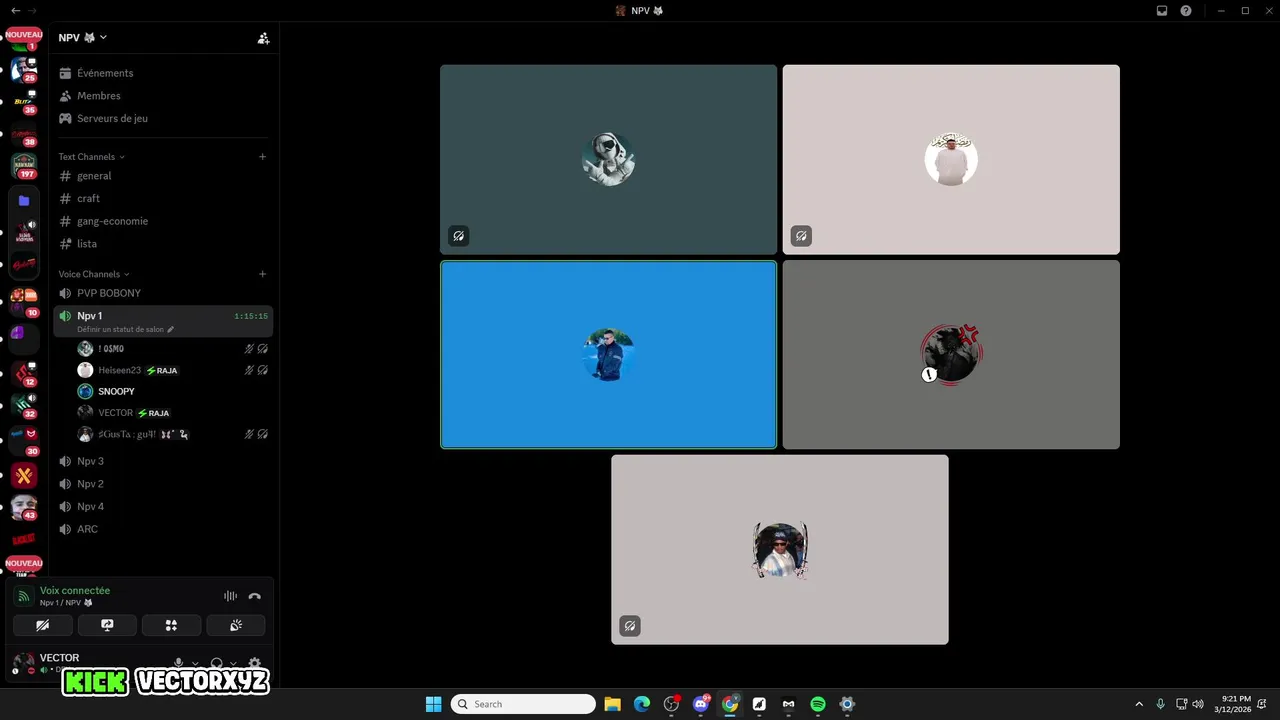
Task: Turn on the camera in the voice panel
Action: (43, 625)
